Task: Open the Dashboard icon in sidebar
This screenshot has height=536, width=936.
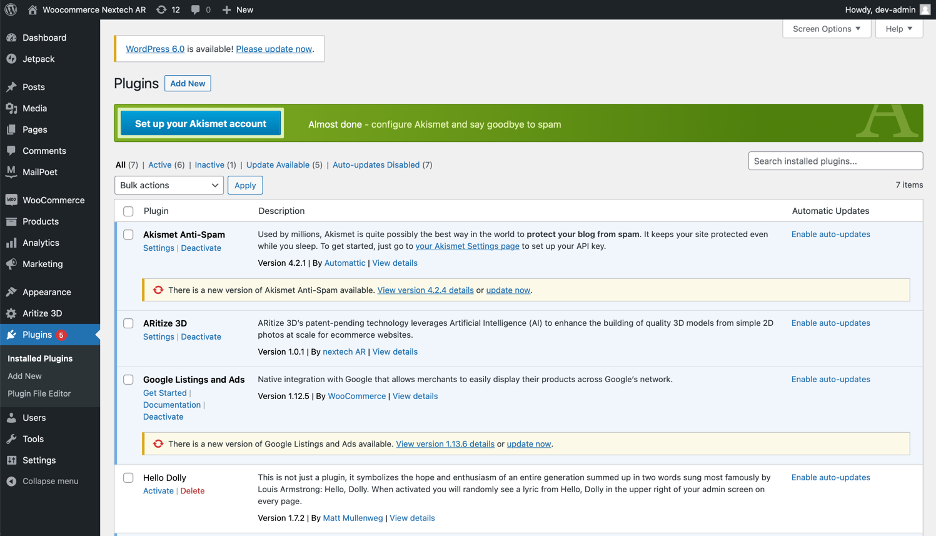Action: point(11,38)
